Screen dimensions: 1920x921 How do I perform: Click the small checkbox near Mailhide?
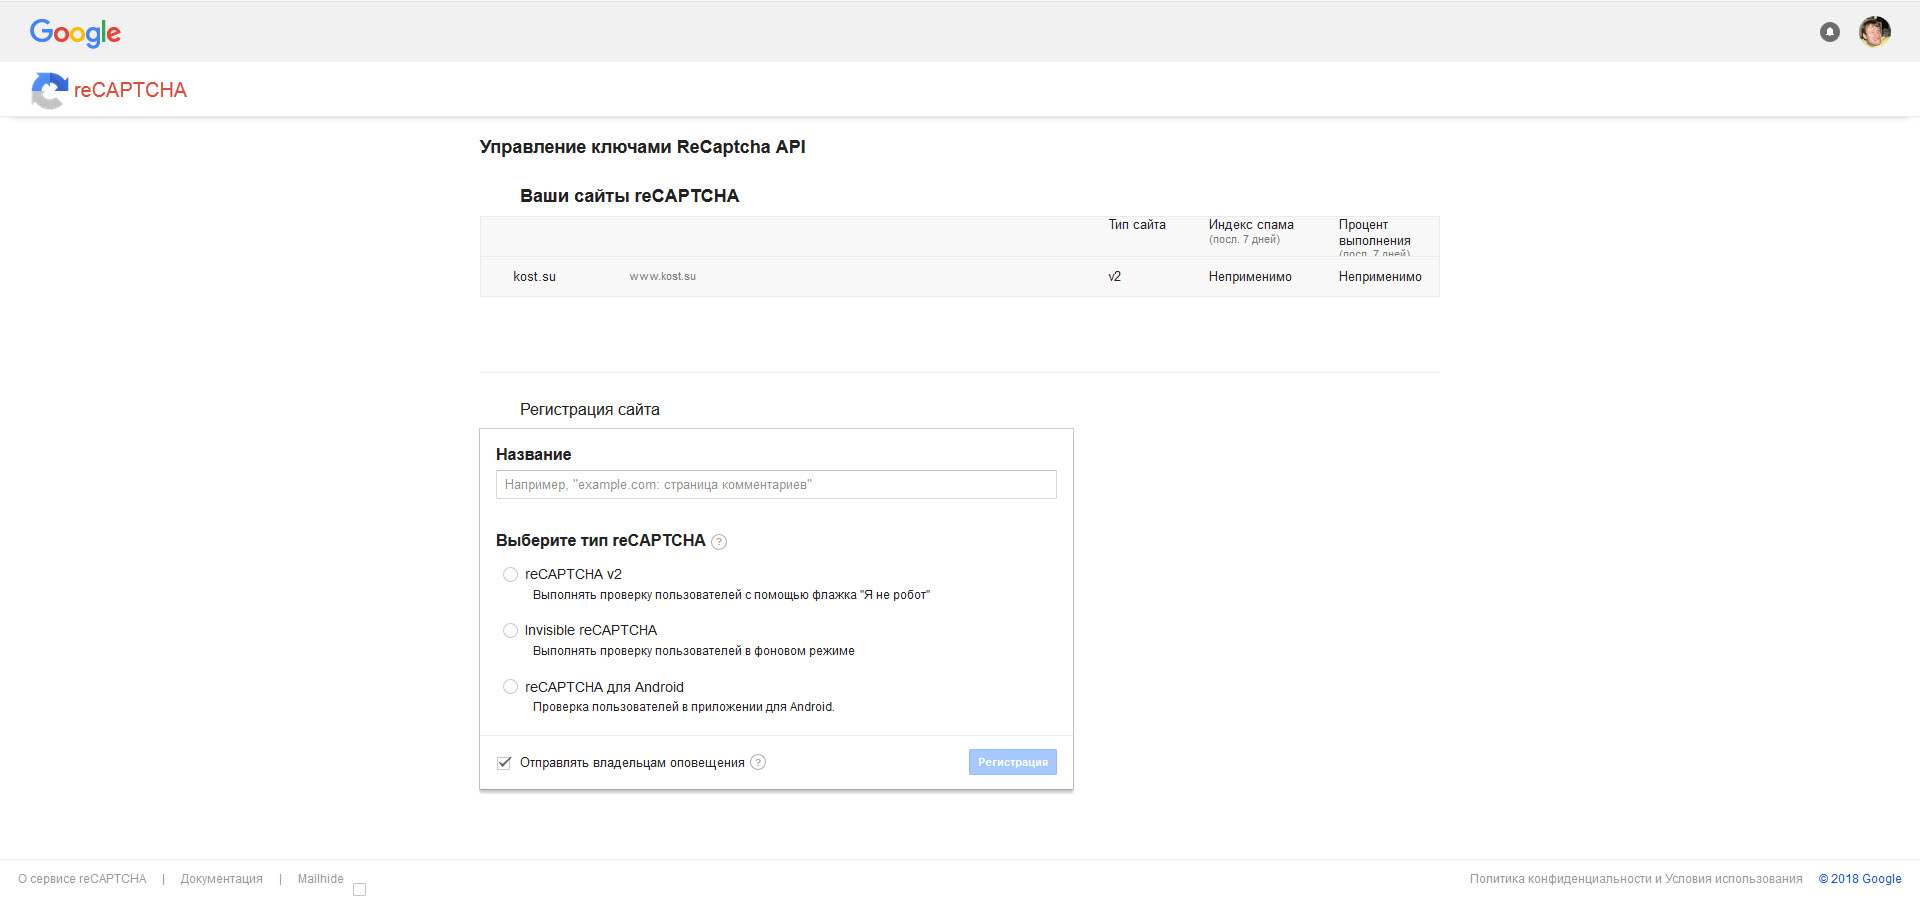click(x=360, y=890)
